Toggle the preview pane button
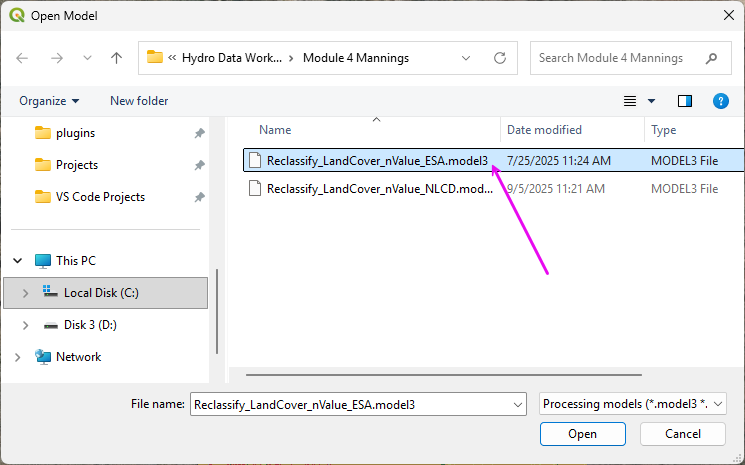 [685, 101]
